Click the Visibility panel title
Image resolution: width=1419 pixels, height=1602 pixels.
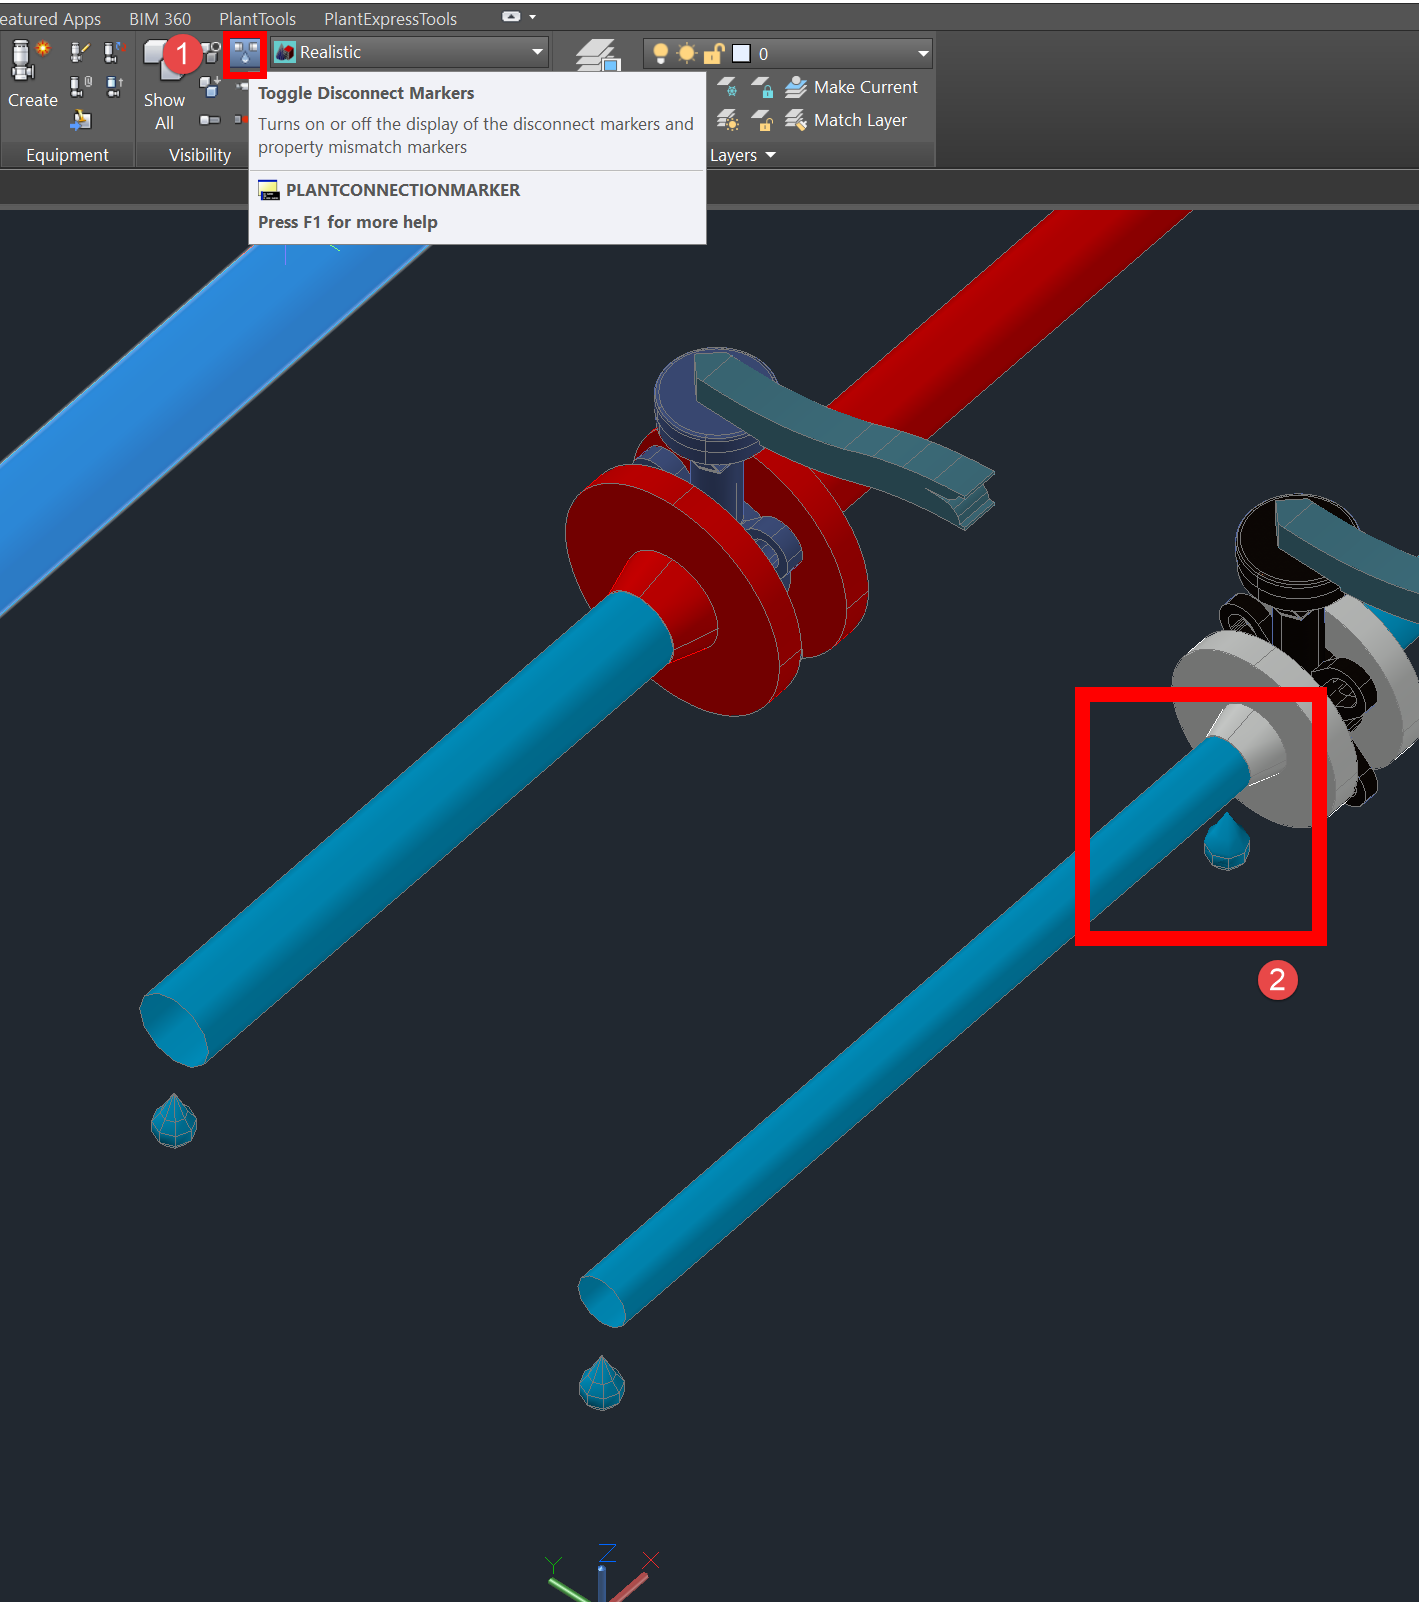tap(200, 155)
